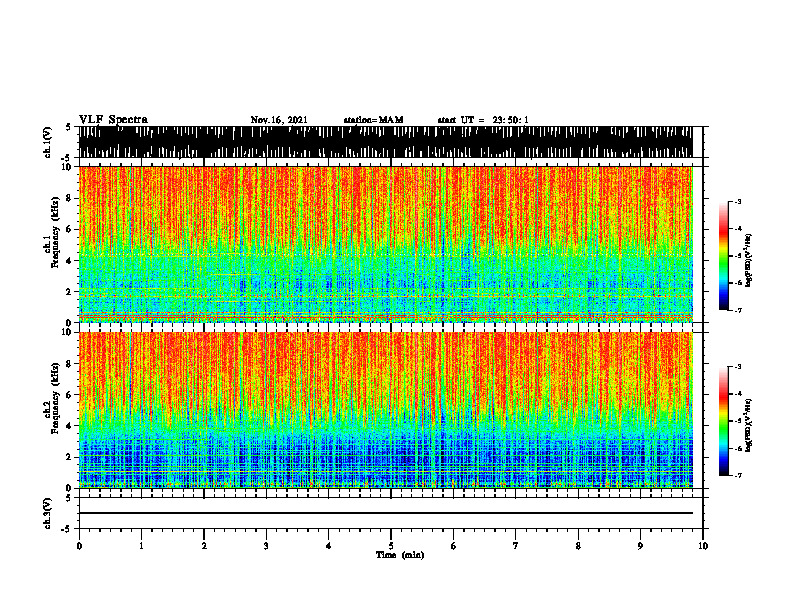Click the time axis tick label "7"
This screenshot has height=612, width=792.
(516, 546)
